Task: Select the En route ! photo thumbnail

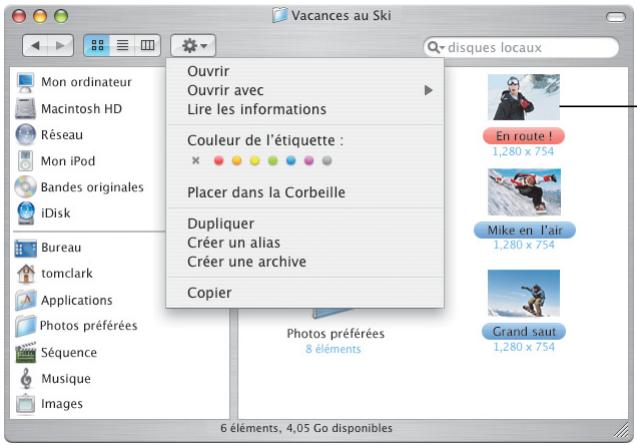Action: [x=524, y=97]
